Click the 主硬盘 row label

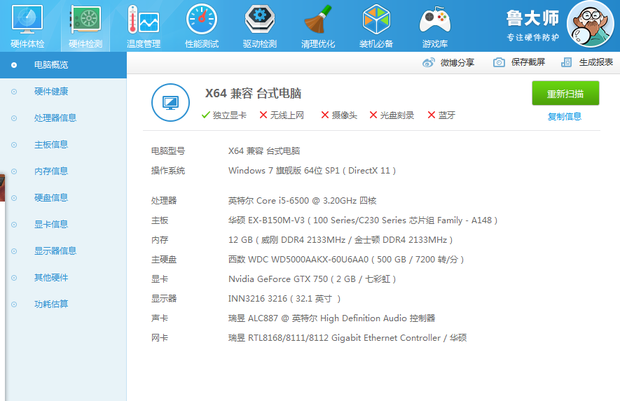pos(164,259)
